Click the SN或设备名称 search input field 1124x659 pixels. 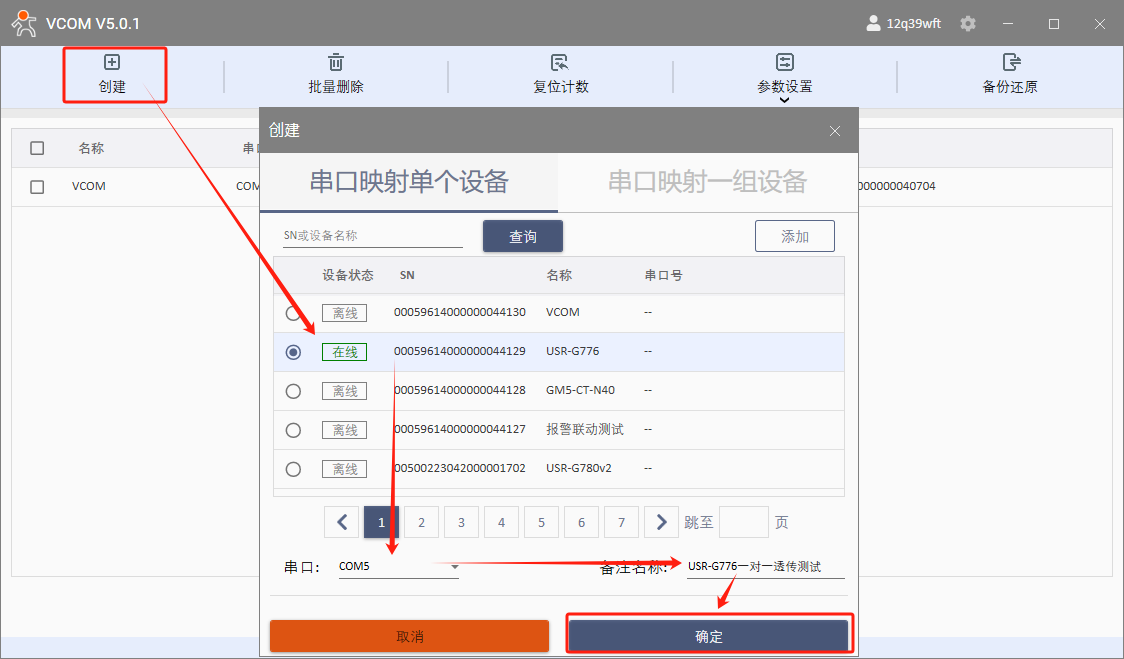click(x=372, y=236)
